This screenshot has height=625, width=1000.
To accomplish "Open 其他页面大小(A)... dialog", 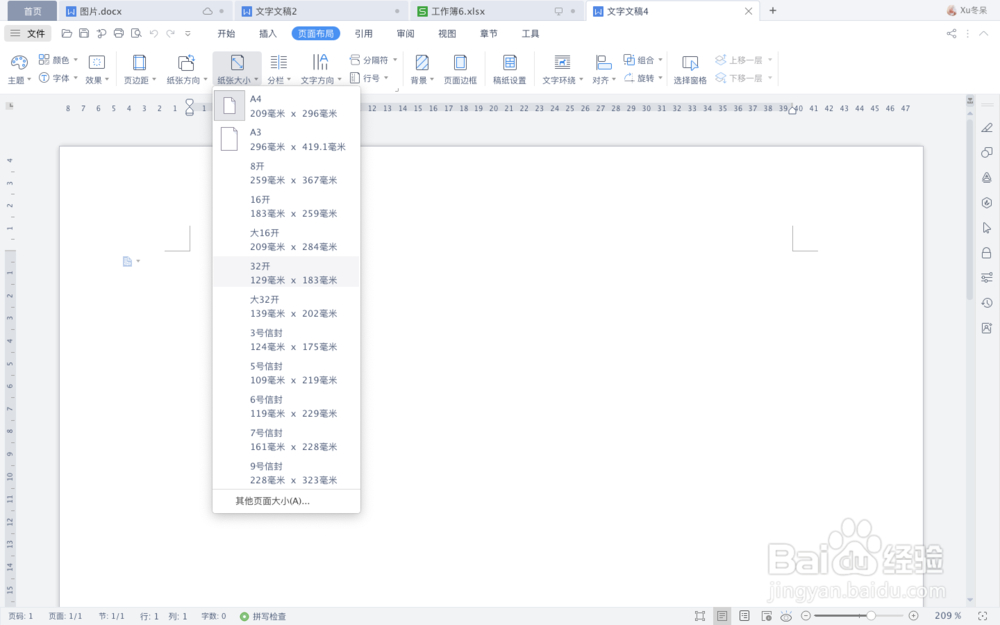I will pos(286,501).
